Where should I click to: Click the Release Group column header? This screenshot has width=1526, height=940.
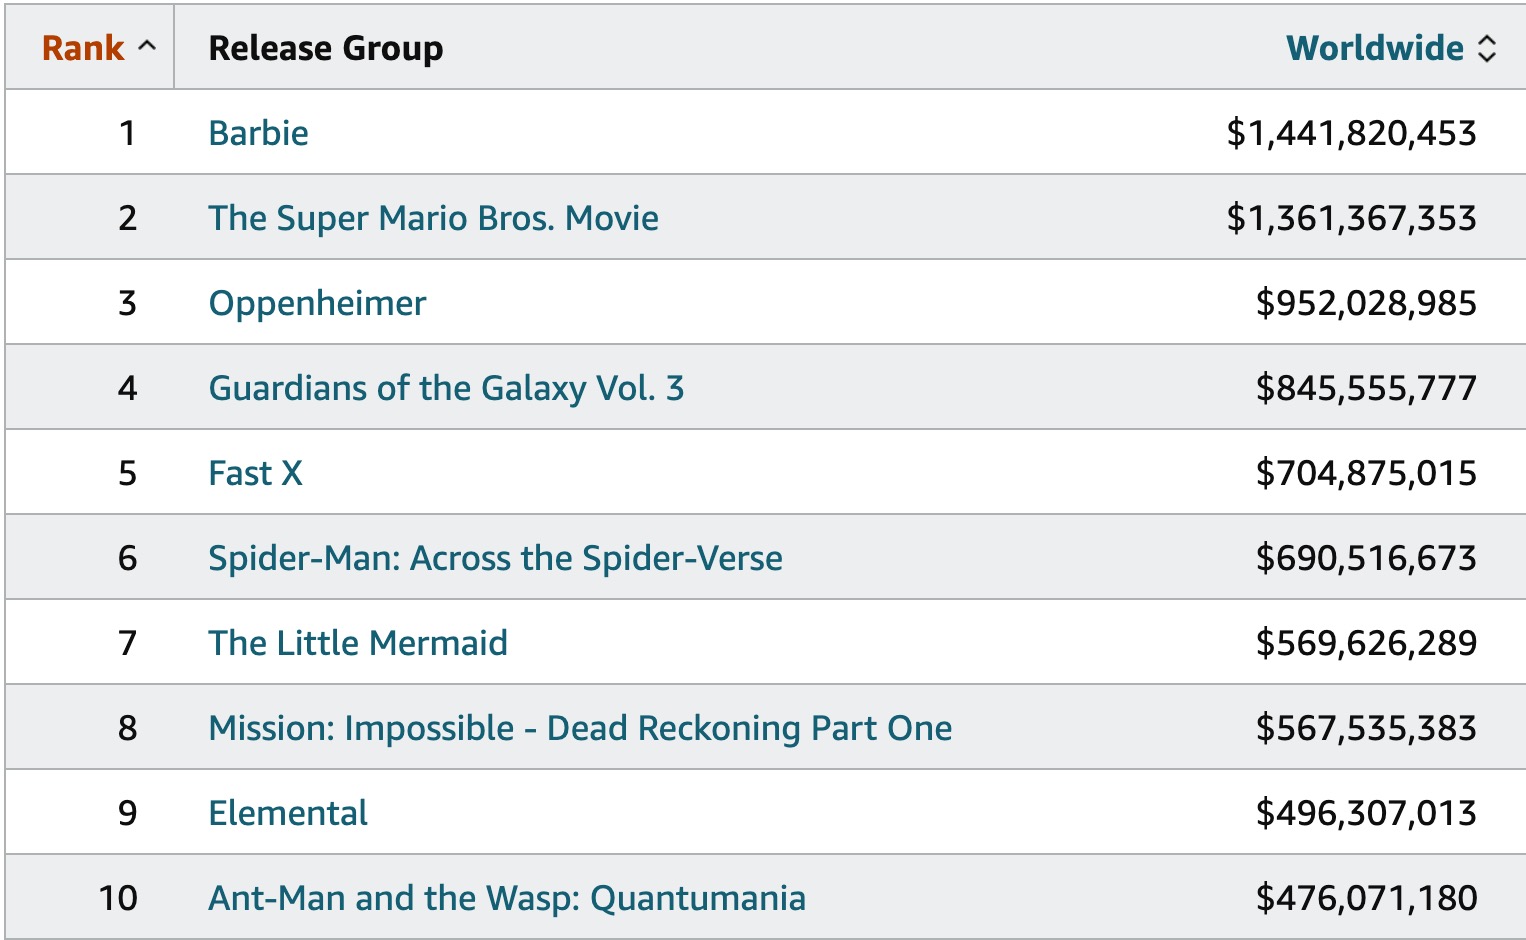pos(325,48)
